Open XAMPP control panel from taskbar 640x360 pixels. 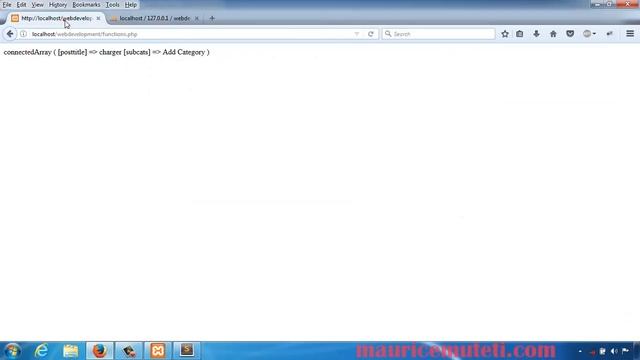tap(158, 351)
